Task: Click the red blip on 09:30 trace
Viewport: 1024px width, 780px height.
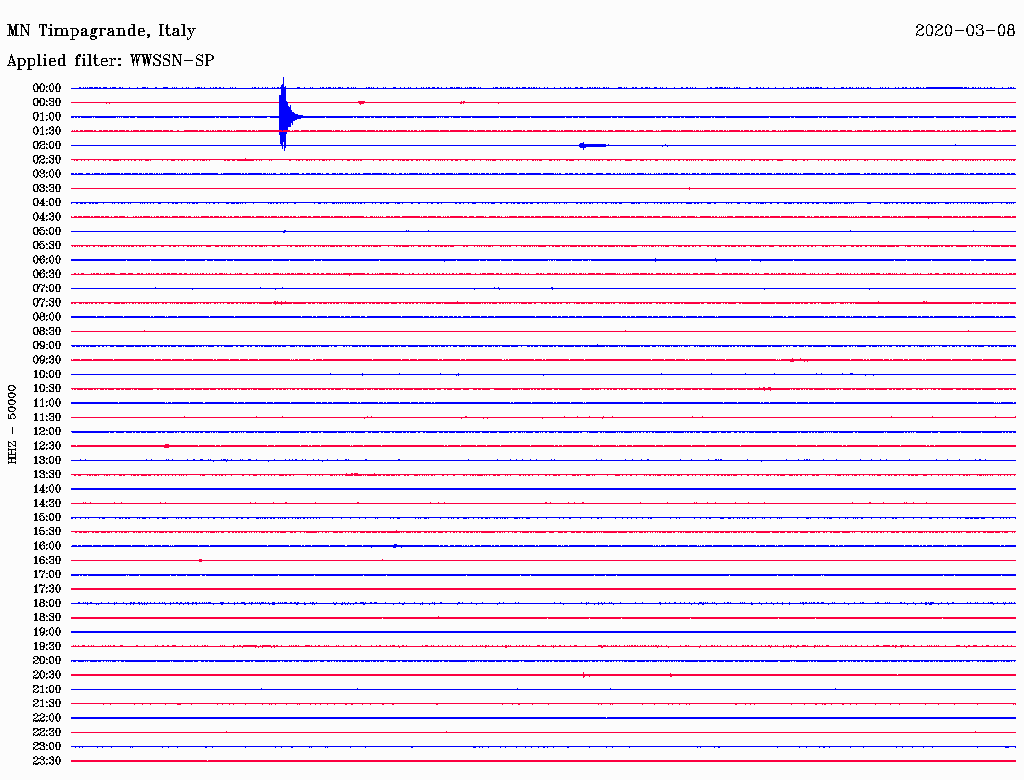Action: [792, 360]
